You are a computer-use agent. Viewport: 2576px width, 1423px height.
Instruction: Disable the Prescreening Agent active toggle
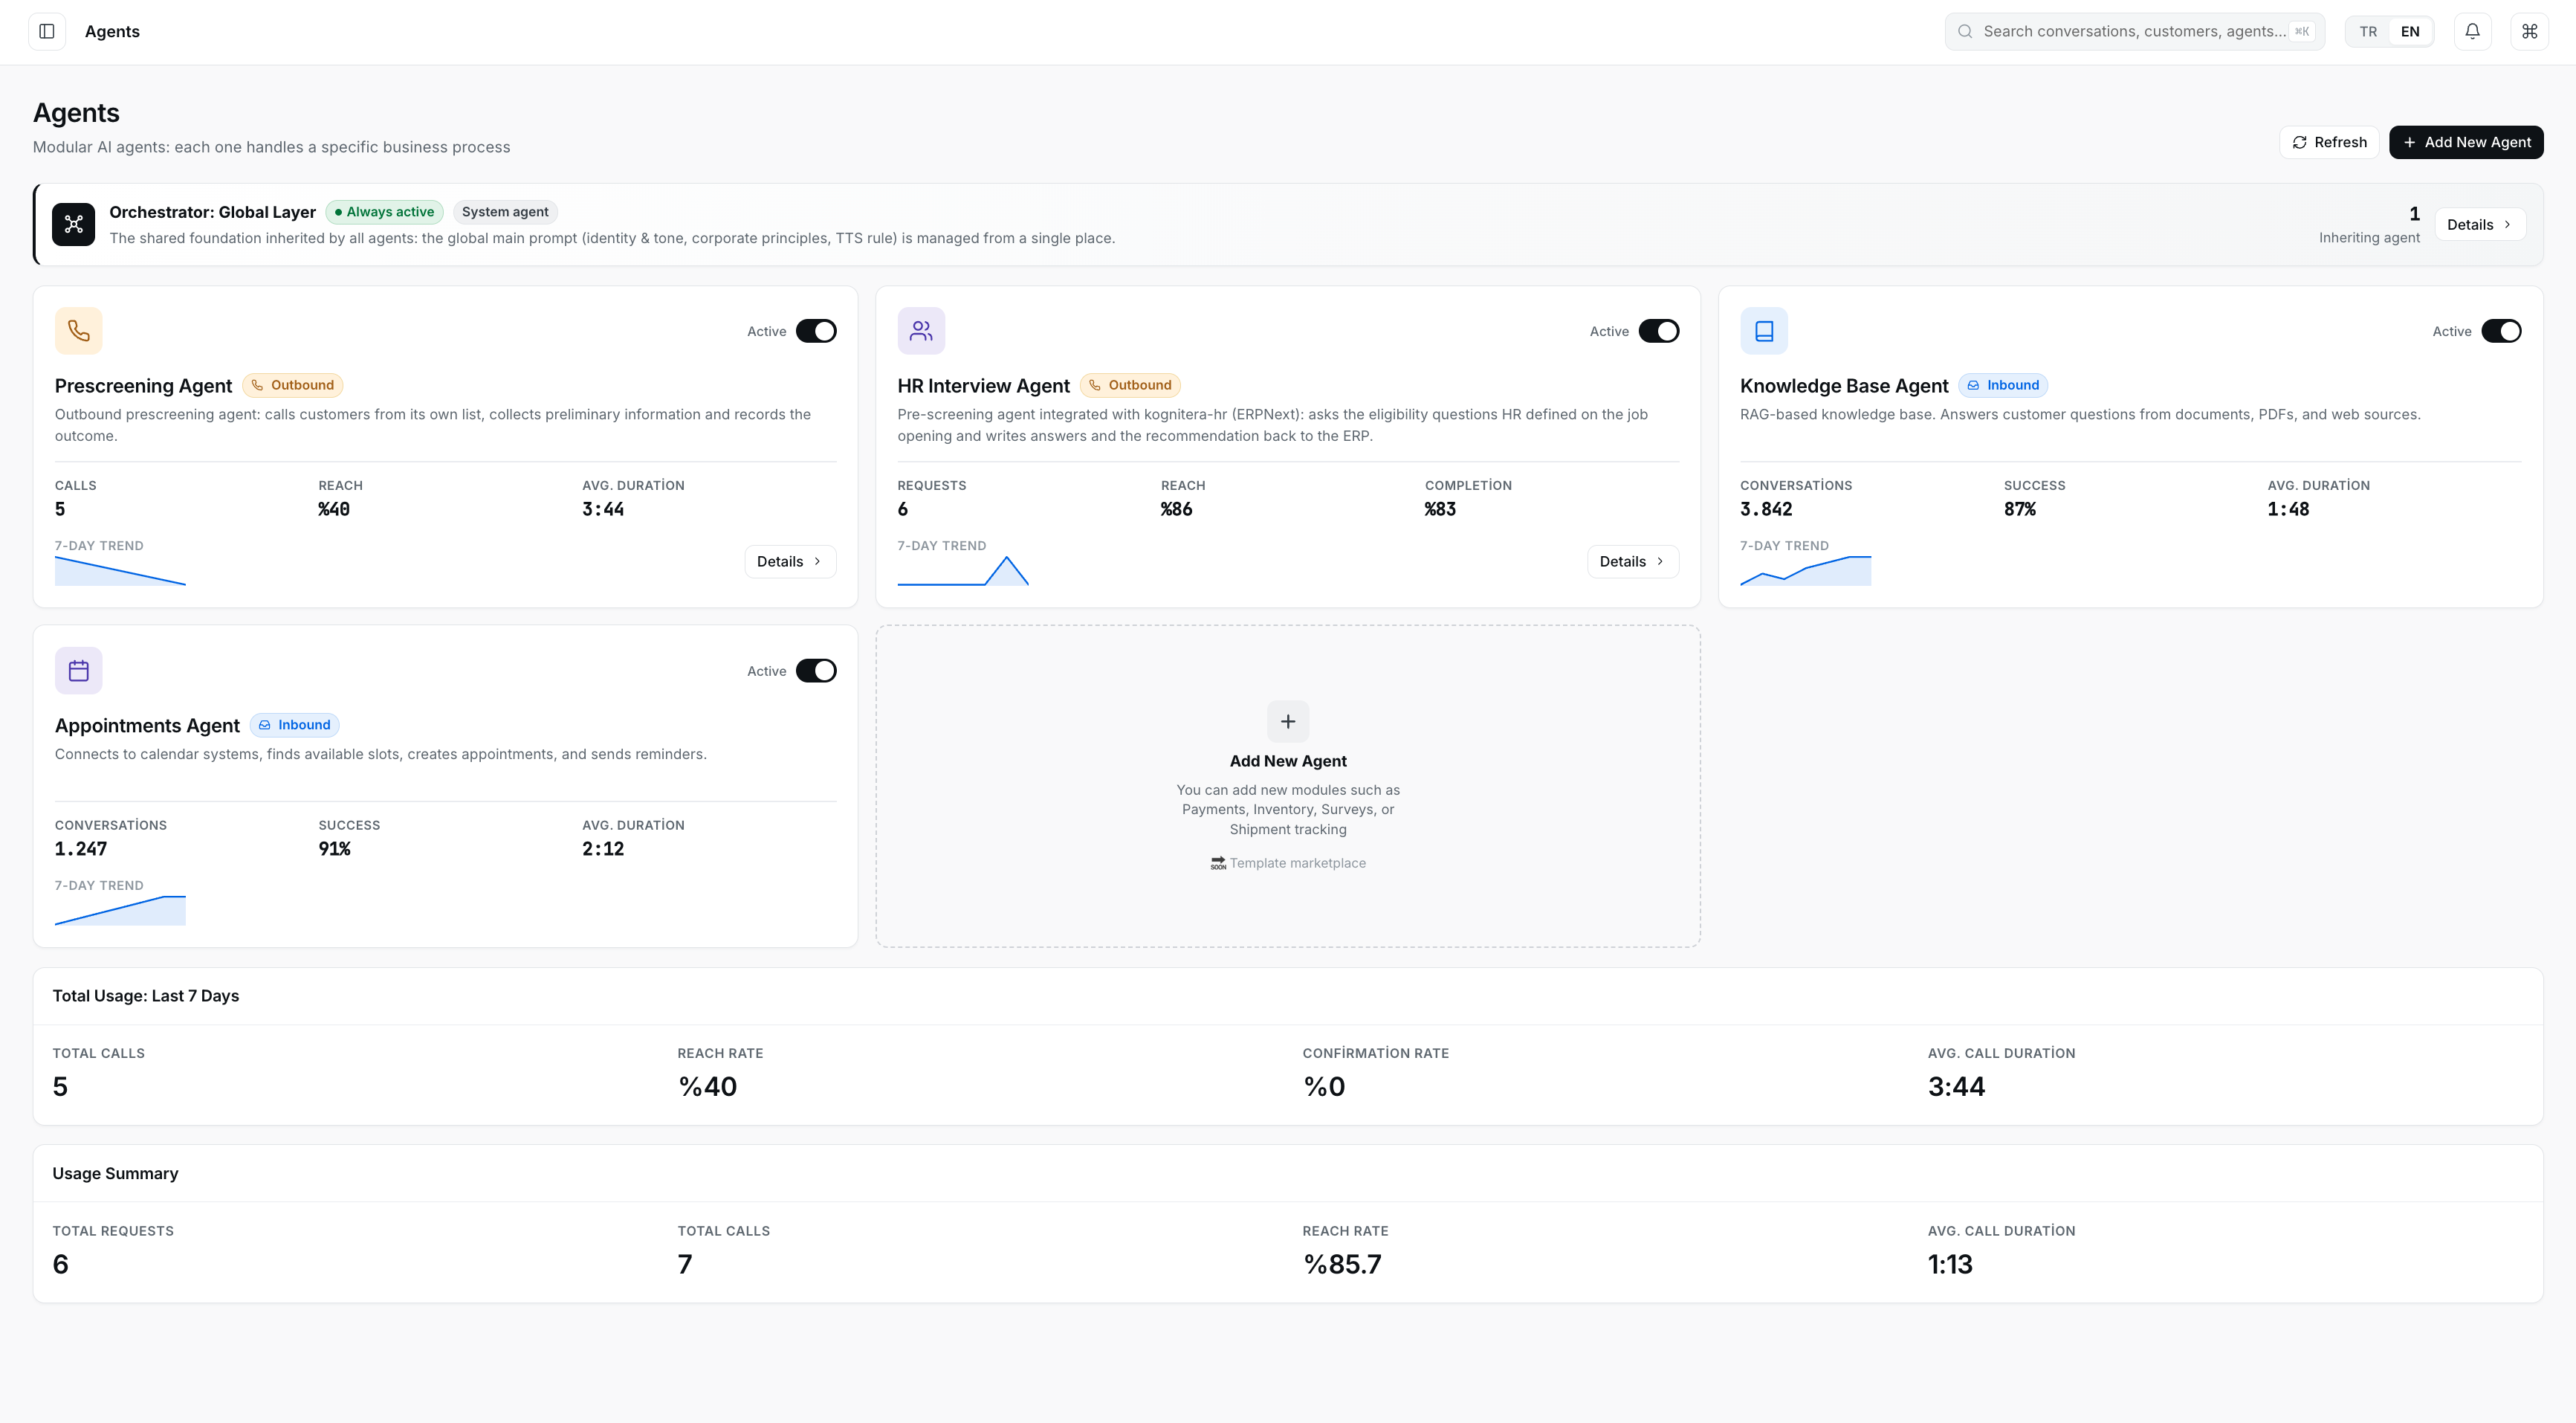coord(816,331)
